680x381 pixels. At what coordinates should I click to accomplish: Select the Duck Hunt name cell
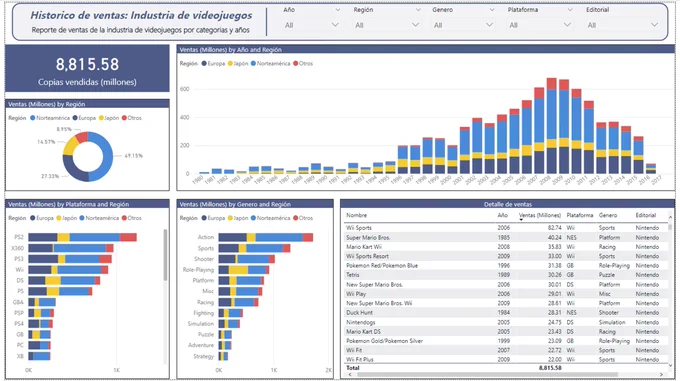[x=359, y=312]
